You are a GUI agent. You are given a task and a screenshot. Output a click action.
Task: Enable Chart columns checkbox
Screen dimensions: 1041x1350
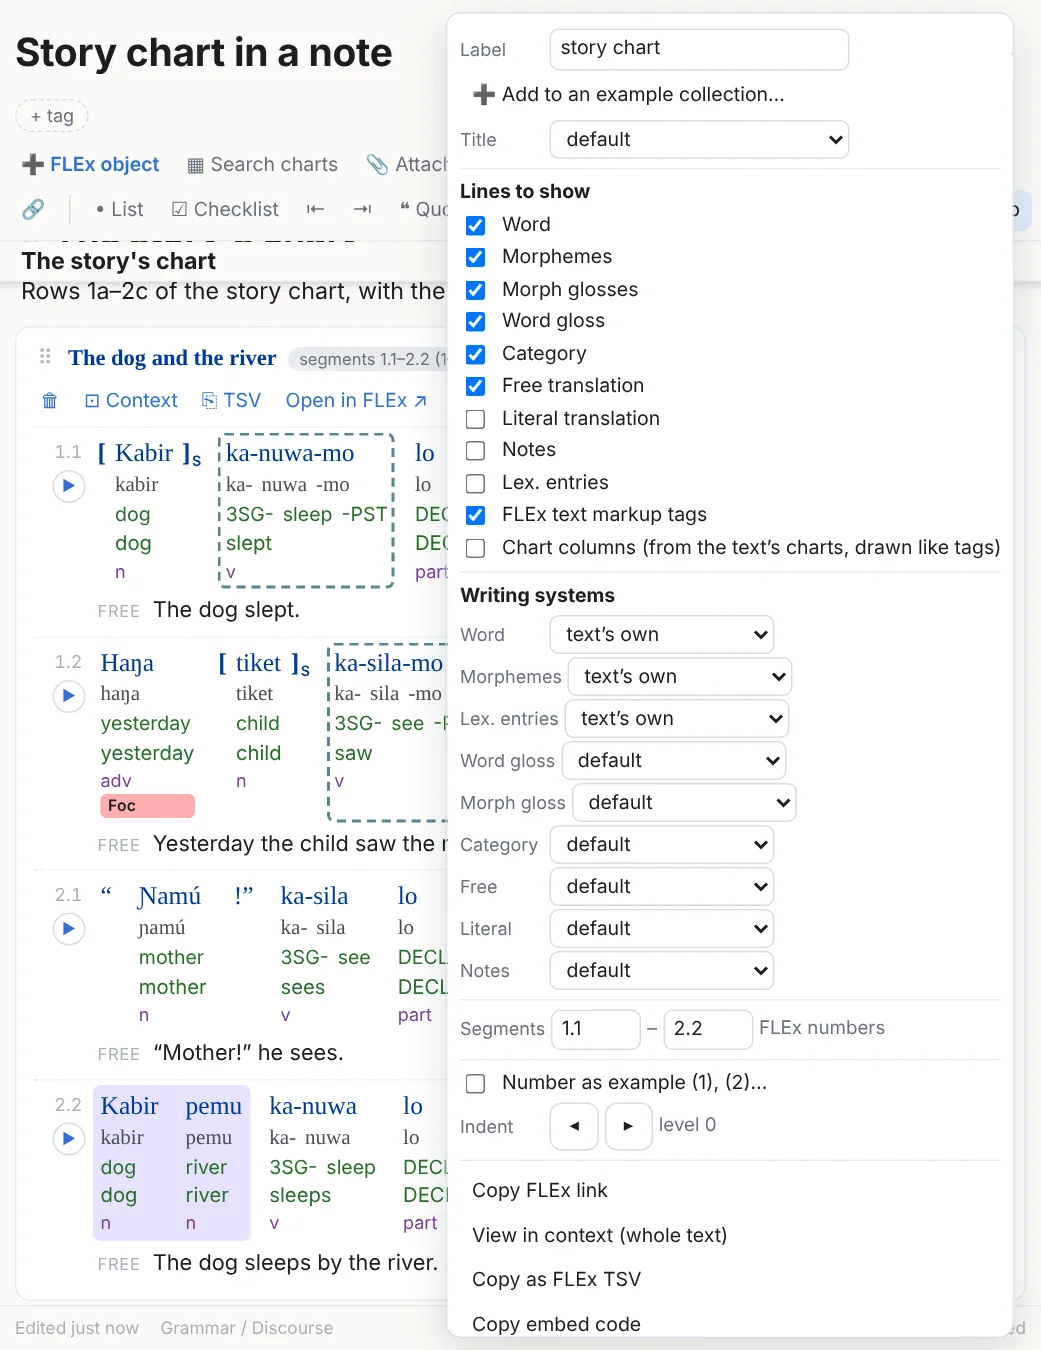tap(476, 548)
